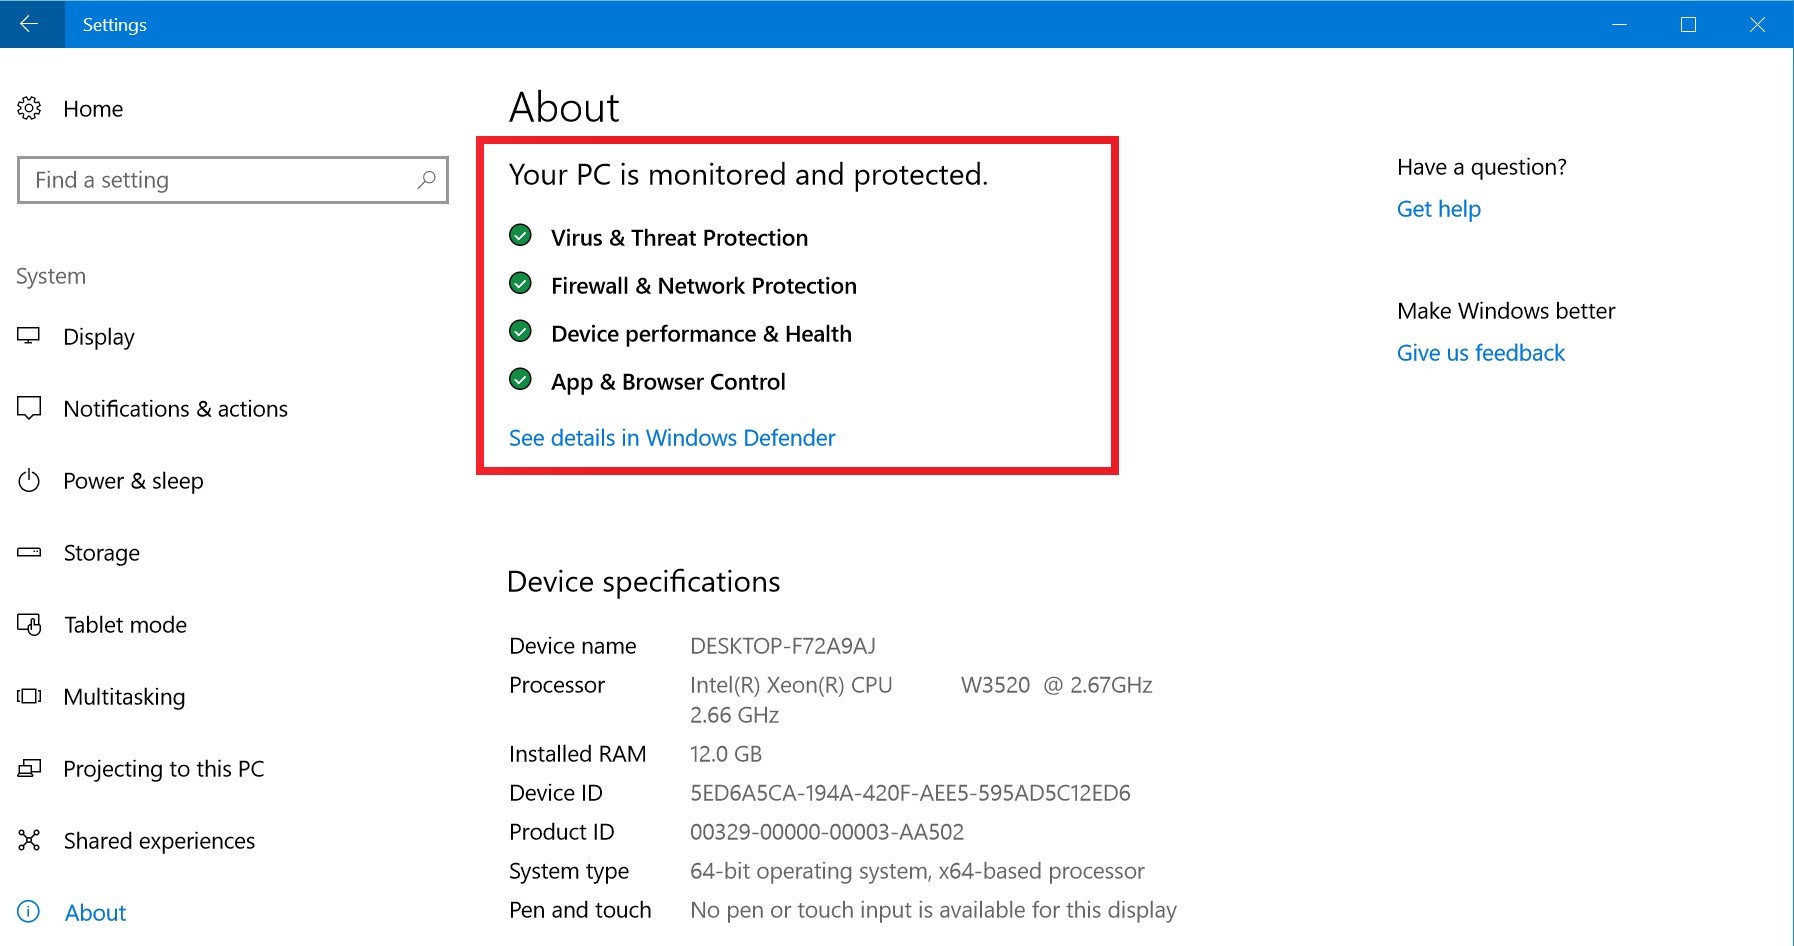Click the search magnifier icon
Viewport: 1794px width, 946px height.
(426, 180)
